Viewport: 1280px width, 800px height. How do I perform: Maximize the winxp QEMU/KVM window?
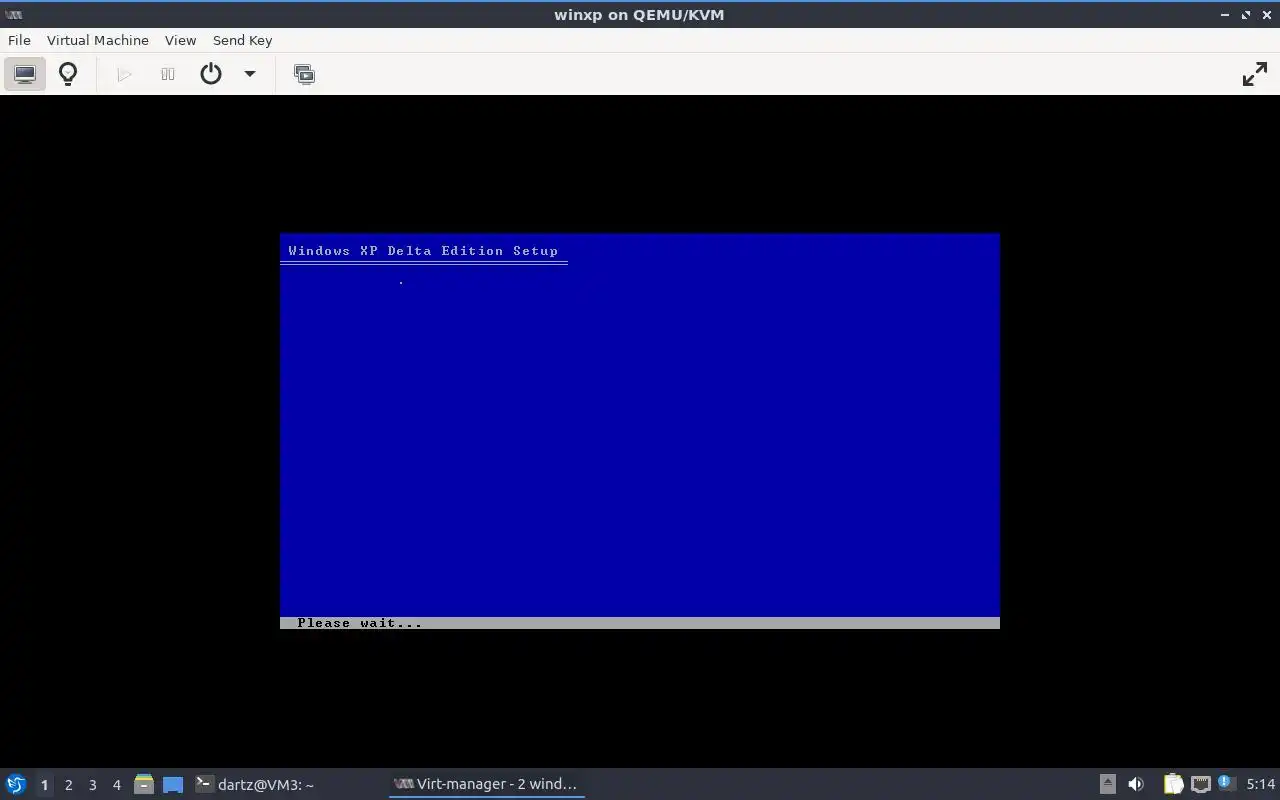1246,15
